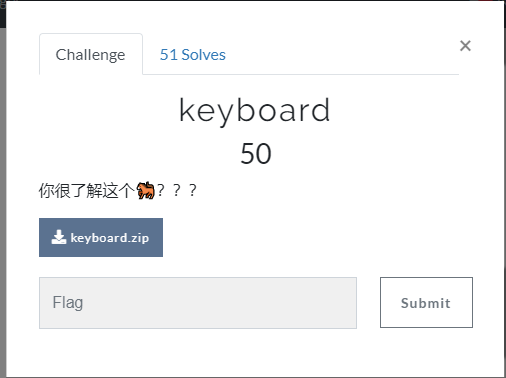Click the download arrow icon on keyboard.zip
506x378 pixels.
tap(59, 237)
